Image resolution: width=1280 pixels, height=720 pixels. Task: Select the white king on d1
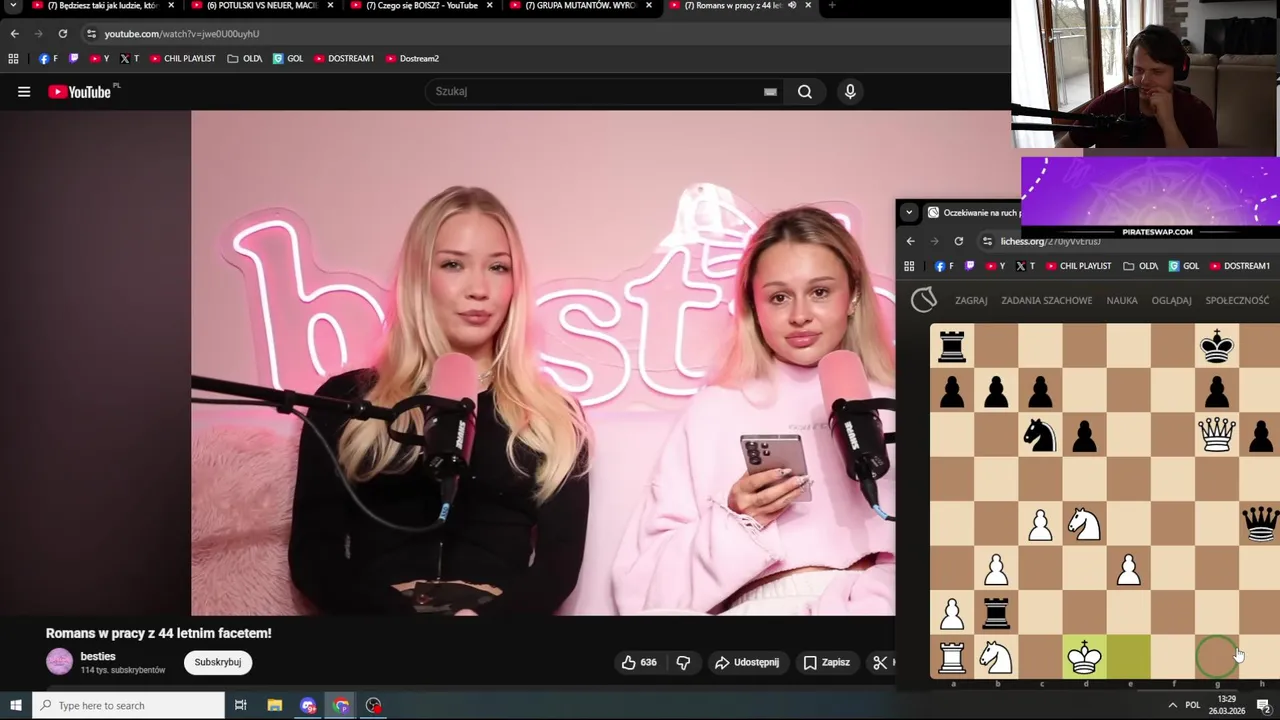click(1085, 657)
